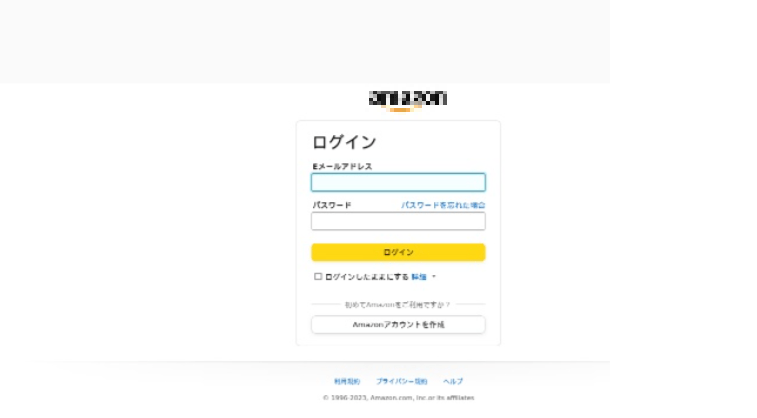The height and width of the screenshot is (418, 757).
Task: Click the Eメールアドレス field label
Action: pyautogui.click(x=342, y=166)
